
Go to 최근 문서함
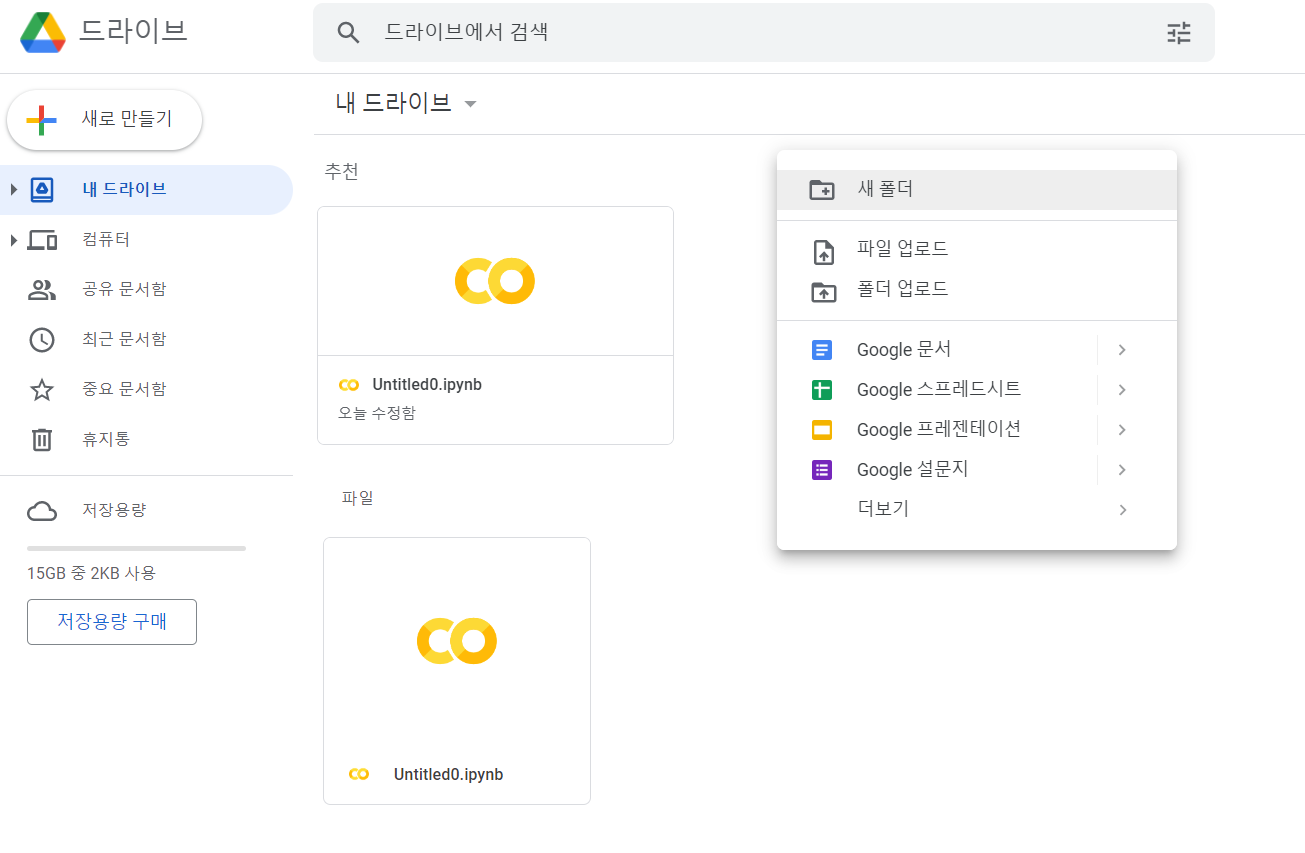146,340
